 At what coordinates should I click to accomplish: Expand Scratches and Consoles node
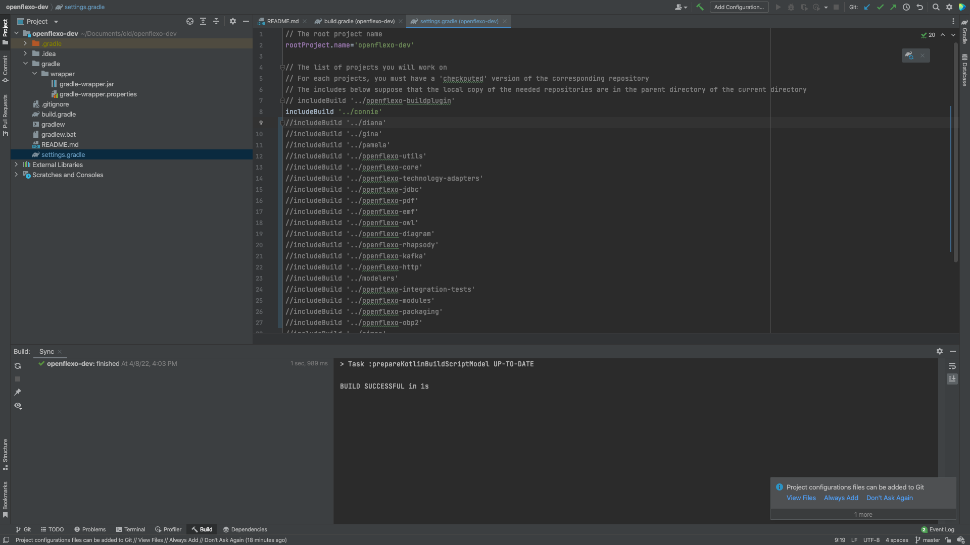17,174
